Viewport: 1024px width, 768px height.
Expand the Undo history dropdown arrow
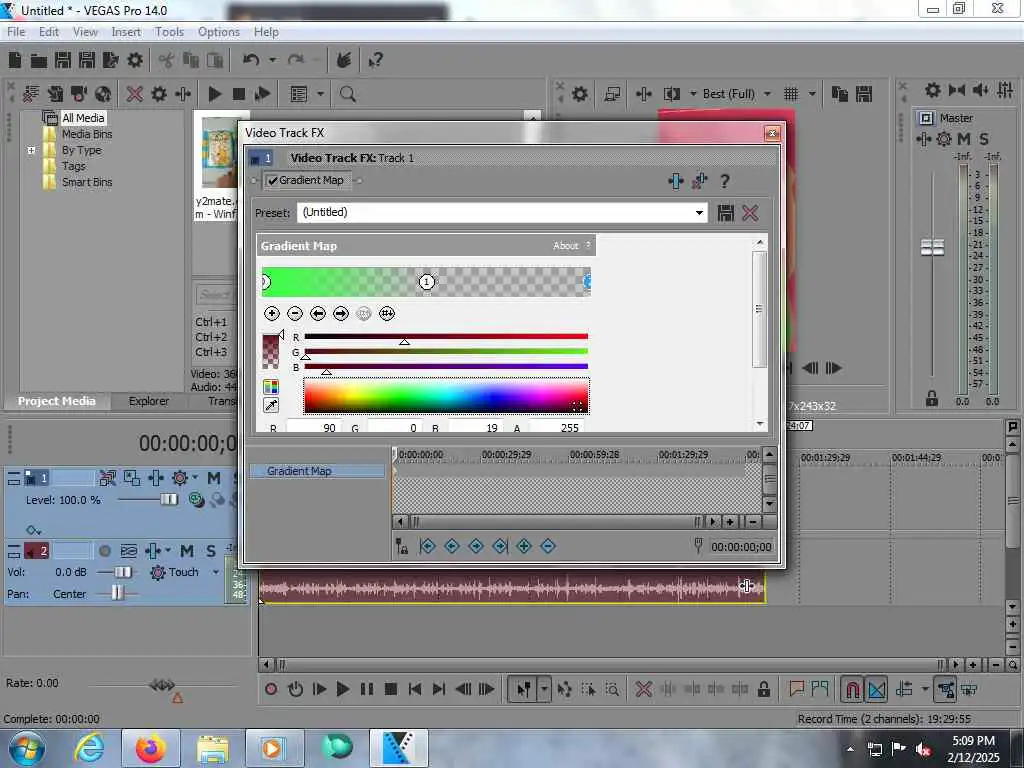coord(272,60)
